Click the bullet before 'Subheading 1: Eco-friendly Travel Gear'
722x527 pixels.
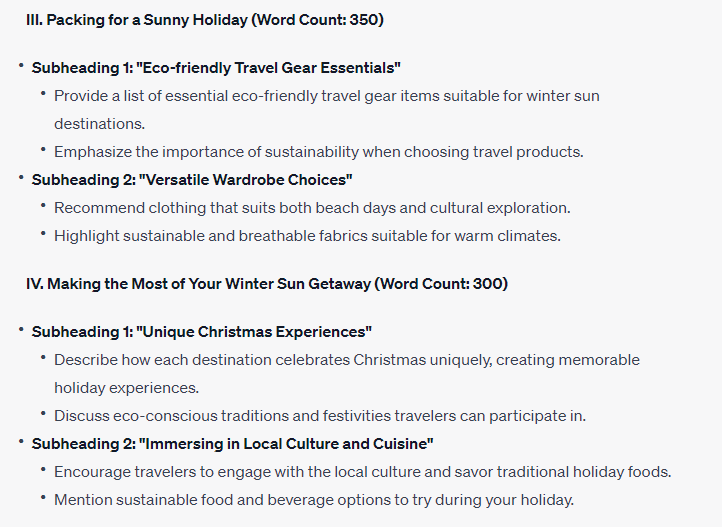pyautogui.click(x=21, y=66)
